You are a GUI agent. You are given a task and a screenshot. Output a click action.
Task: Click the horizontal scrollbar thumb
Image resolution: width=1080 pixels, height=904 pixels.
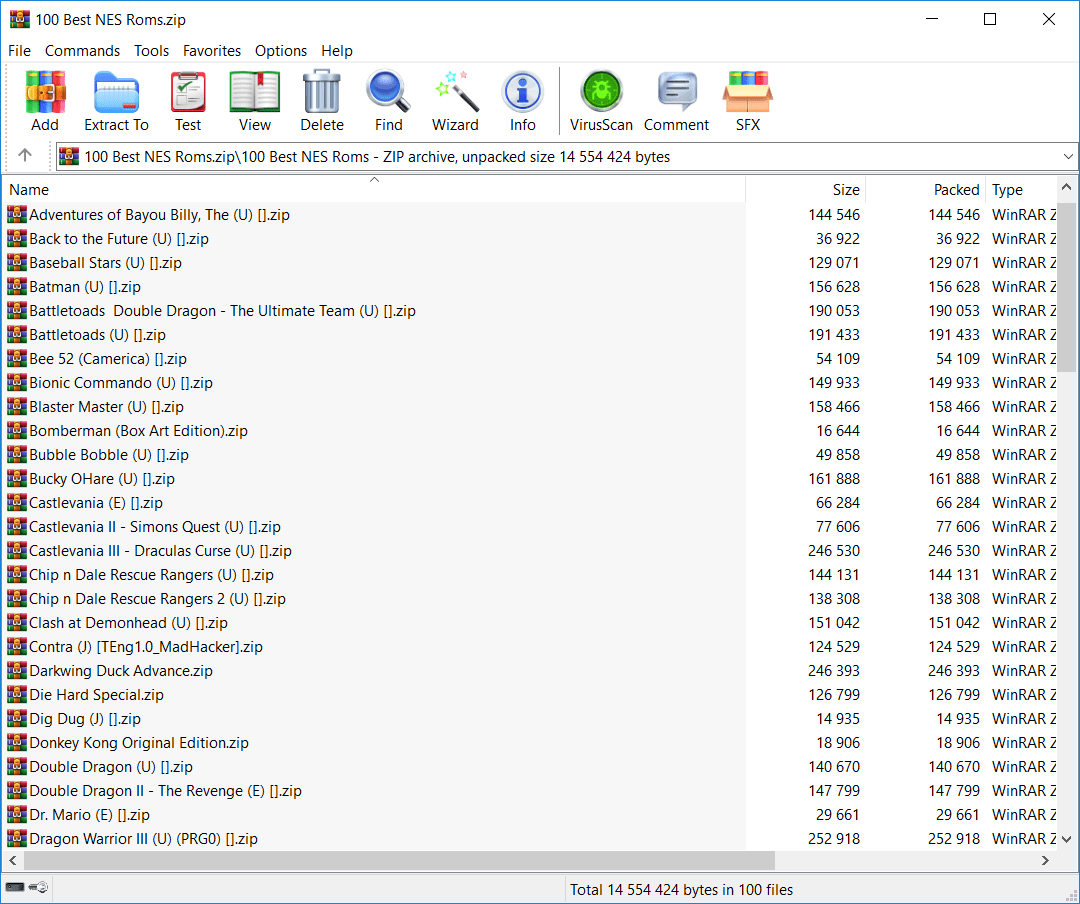click(399, 860)
